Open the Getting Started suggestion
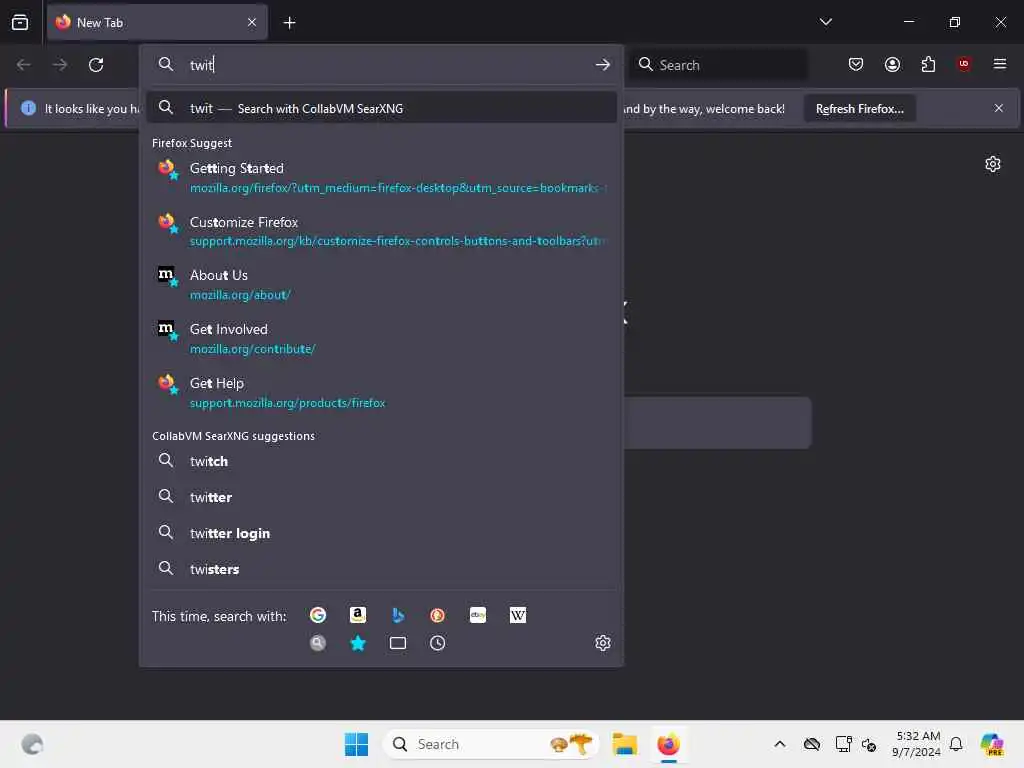The image size is (1024, 768). click(x=382, y=177)
